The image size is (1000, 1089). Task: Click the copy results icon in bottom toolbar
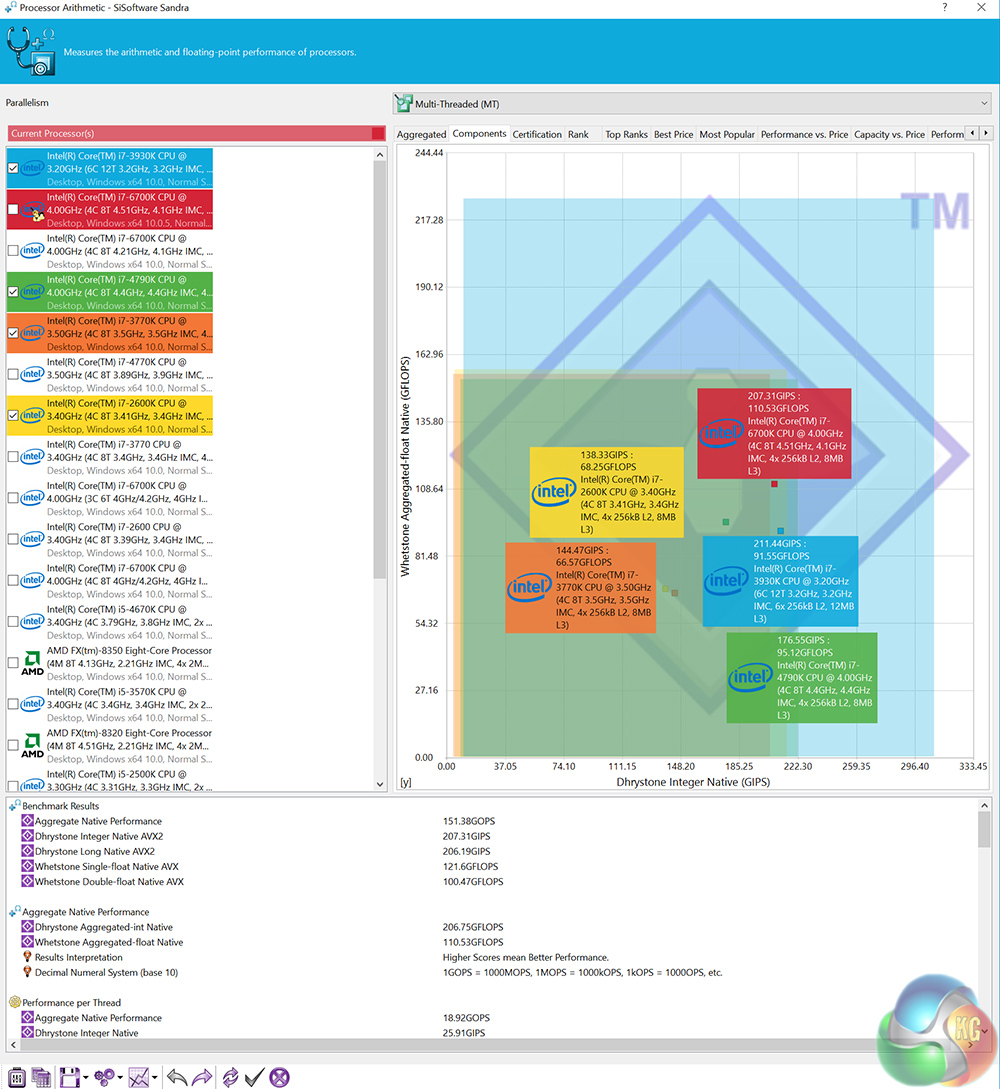tap(41, 1077)
